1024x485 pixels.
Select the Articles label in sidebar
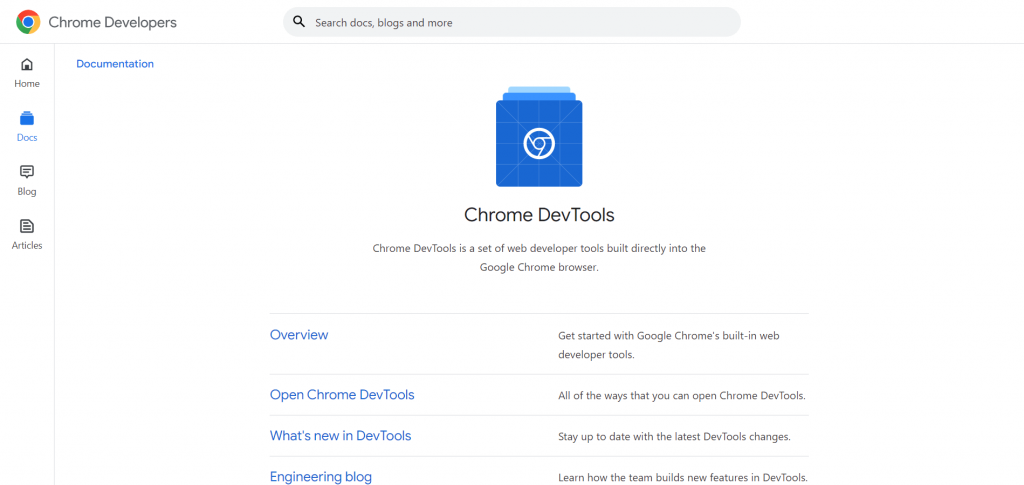point(27,246)
